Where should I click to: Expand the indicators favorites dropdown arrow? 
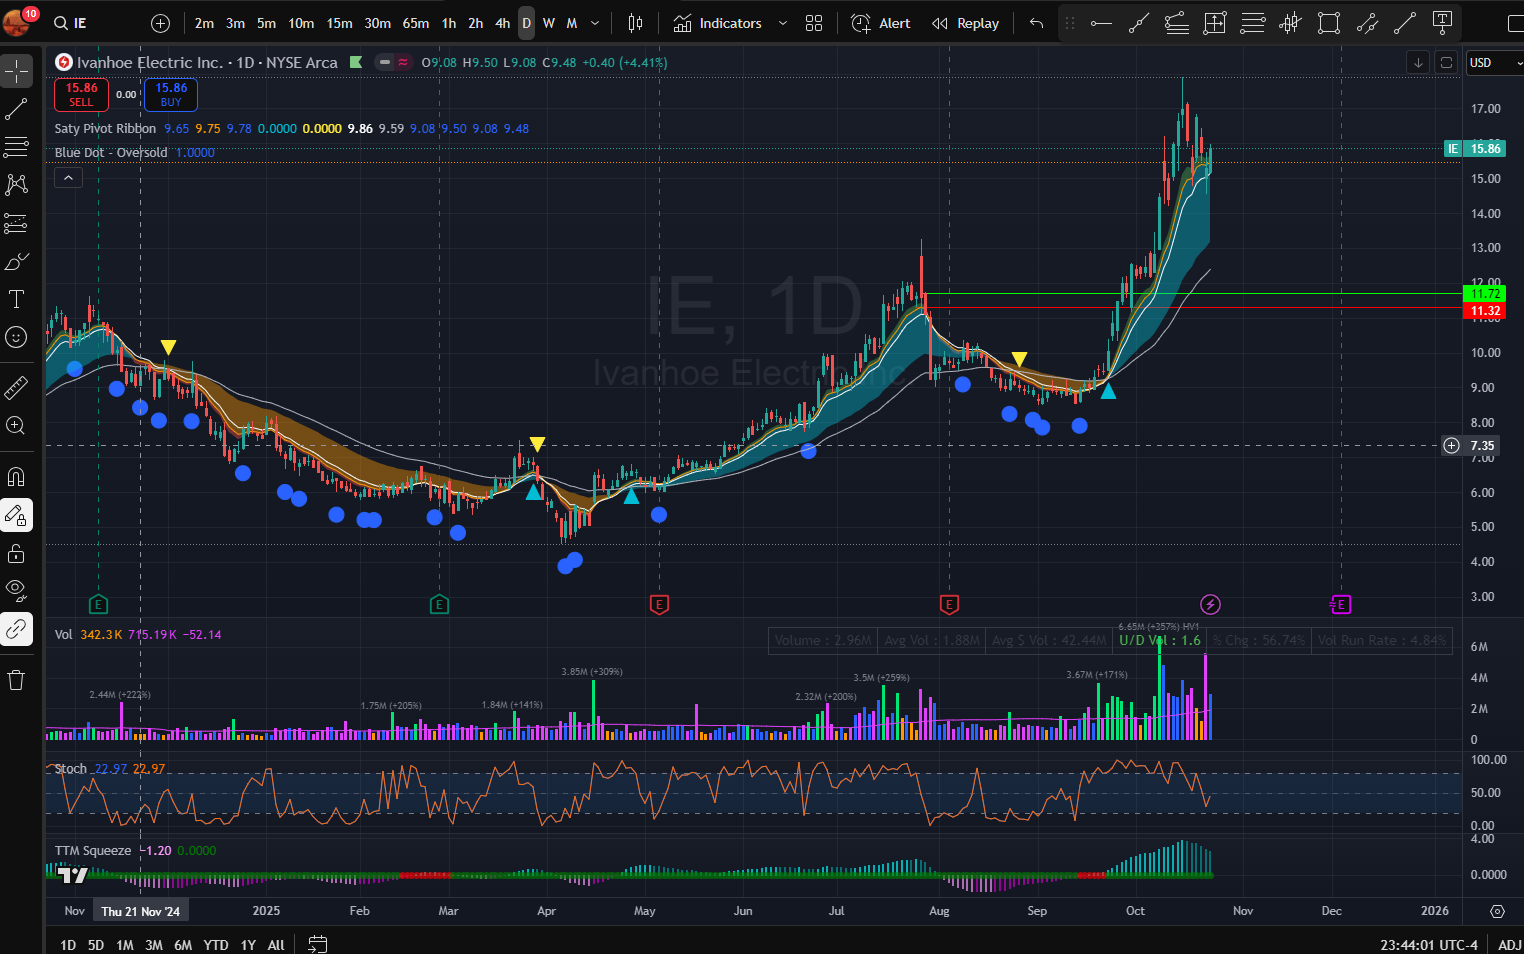coord(782,23)
